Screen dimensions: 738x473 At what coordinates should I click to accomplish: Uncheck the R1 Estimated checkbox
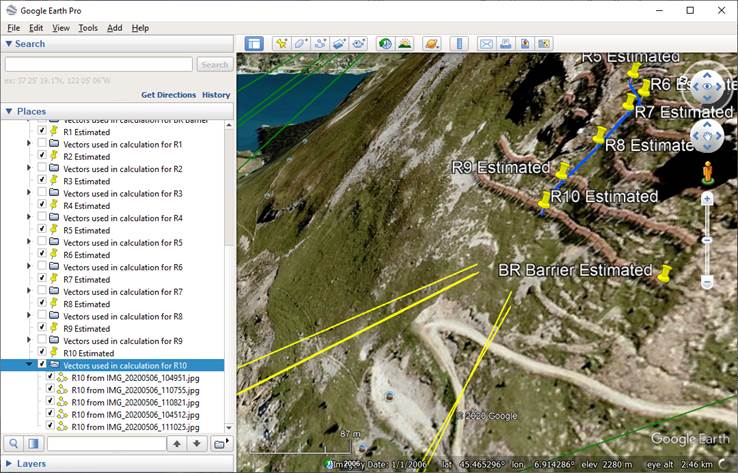[42, 130]
